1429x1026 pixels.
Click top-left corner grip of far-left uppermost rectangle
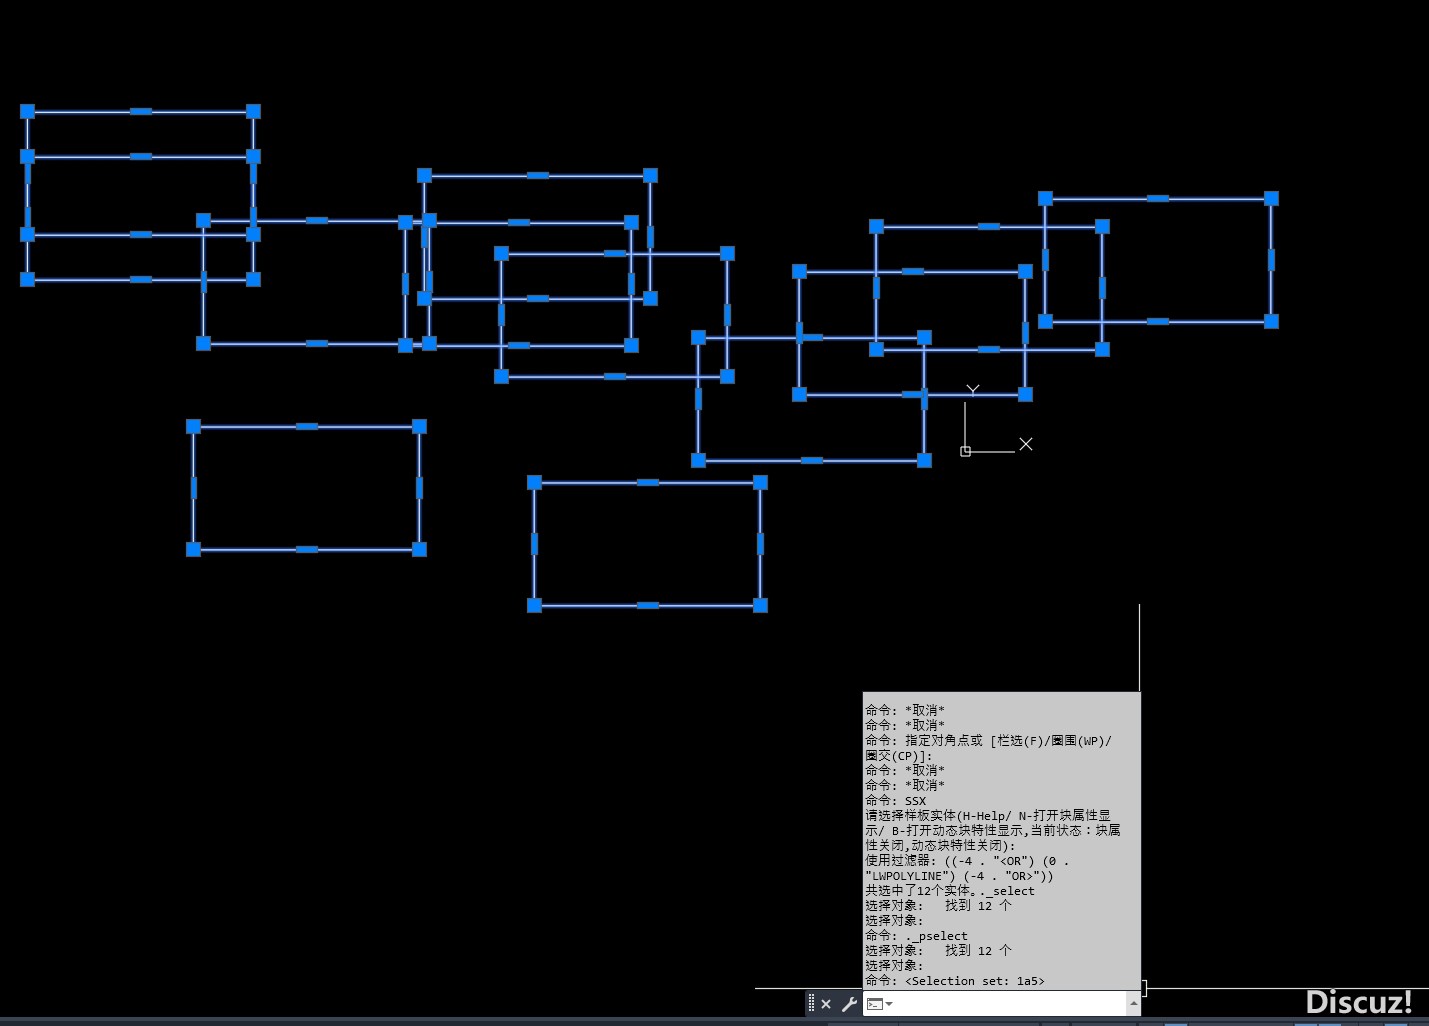27,111
